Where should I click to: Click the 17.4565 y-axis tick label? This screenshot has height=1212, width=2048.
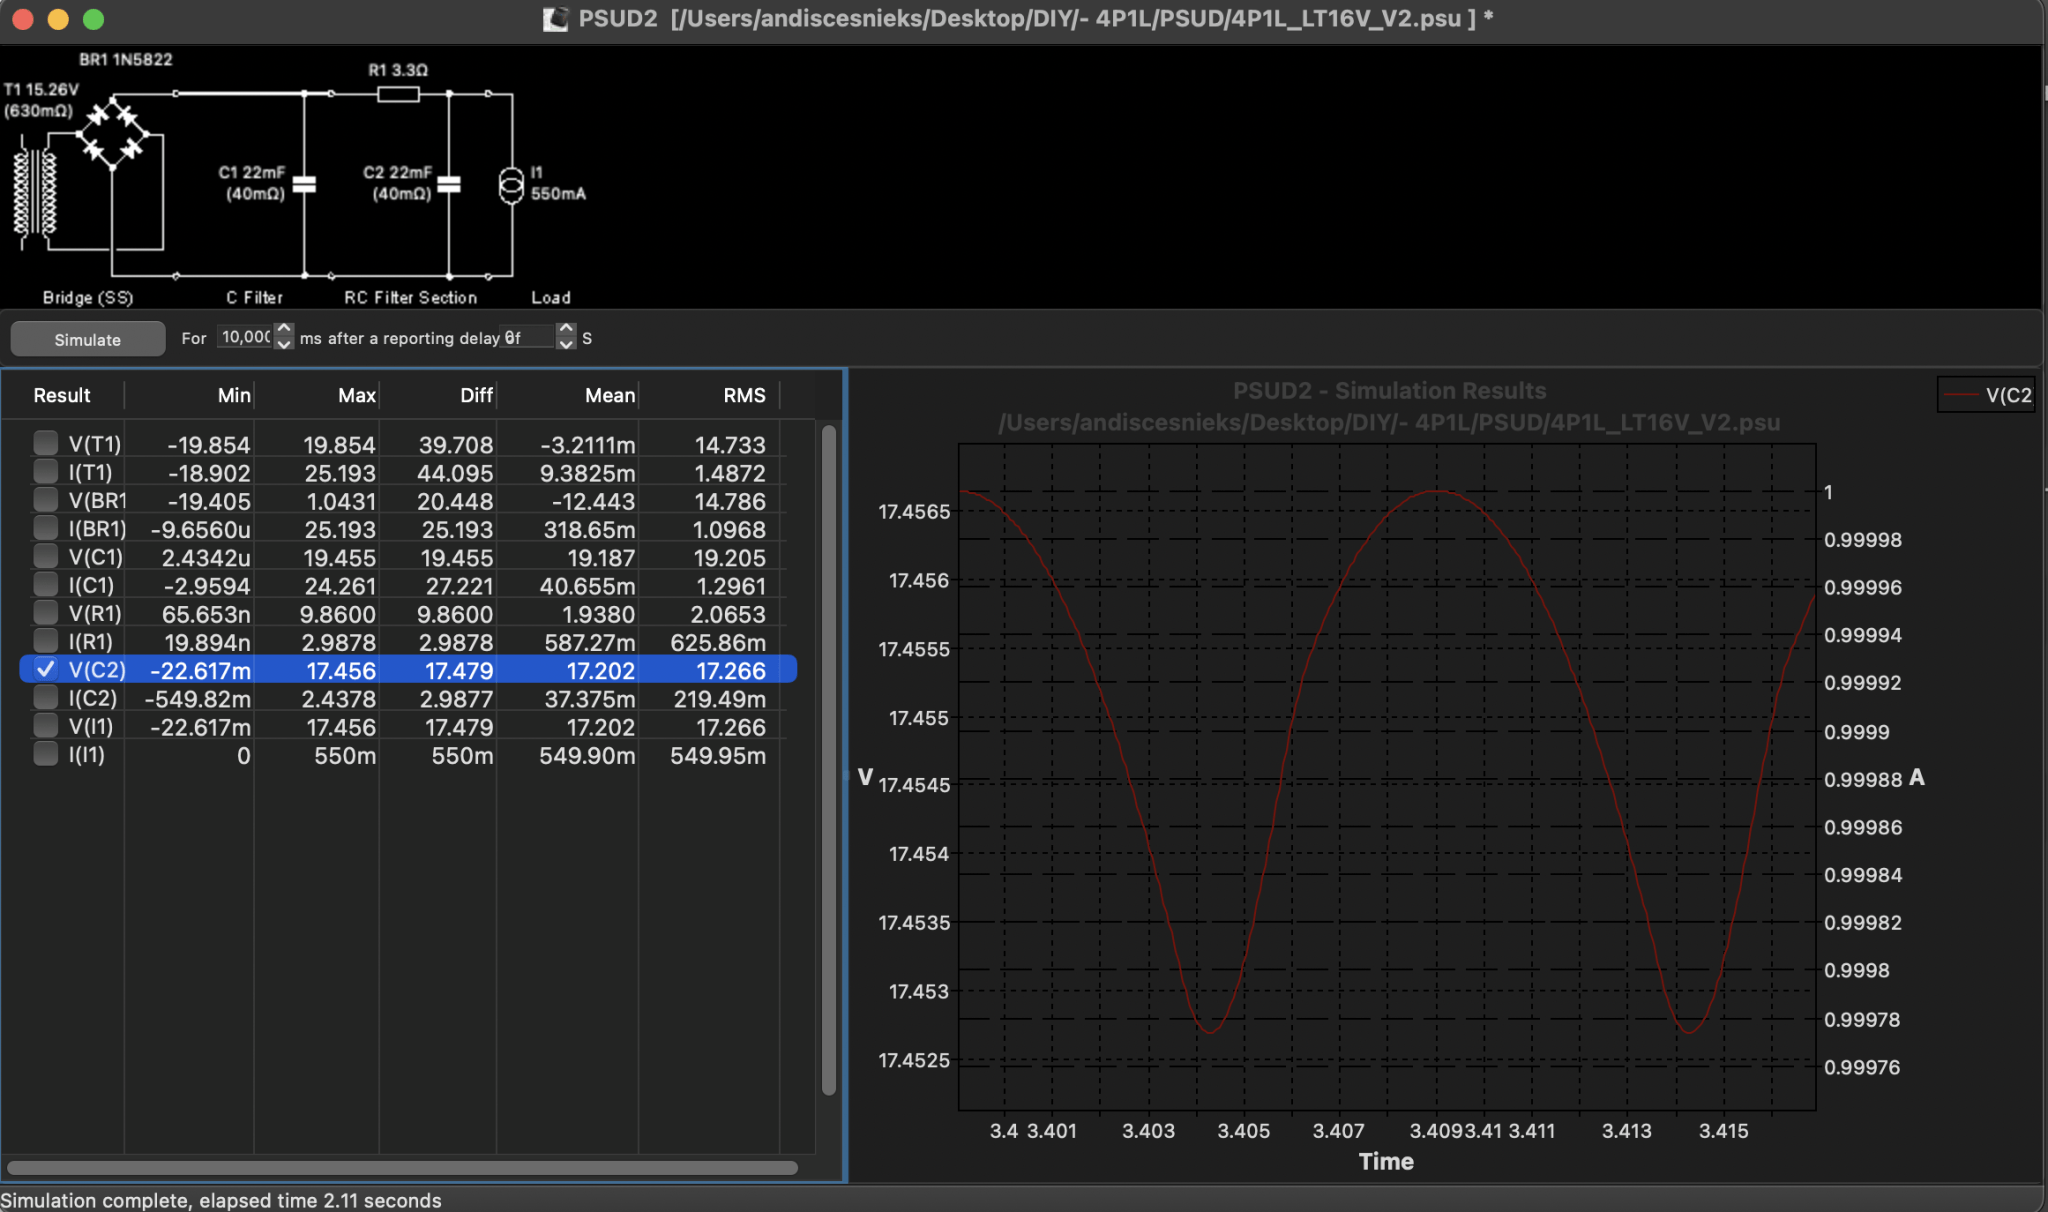(x=914, y=511)
